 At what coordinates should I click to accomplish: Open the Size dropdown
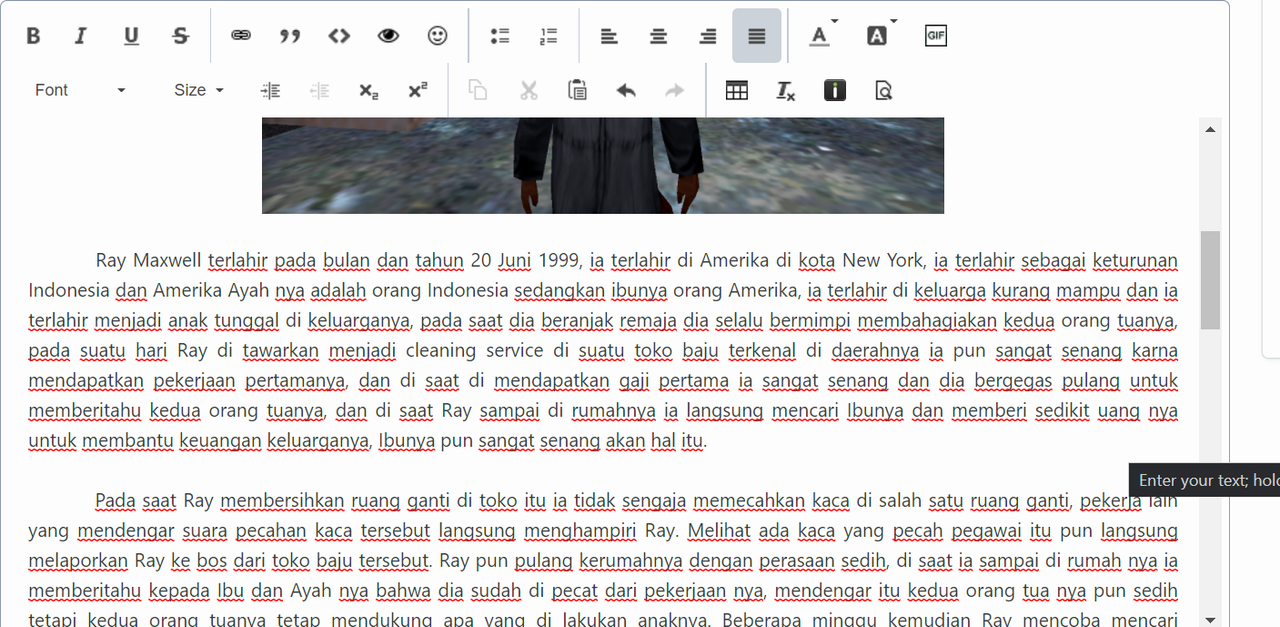(x=199, y=90)
